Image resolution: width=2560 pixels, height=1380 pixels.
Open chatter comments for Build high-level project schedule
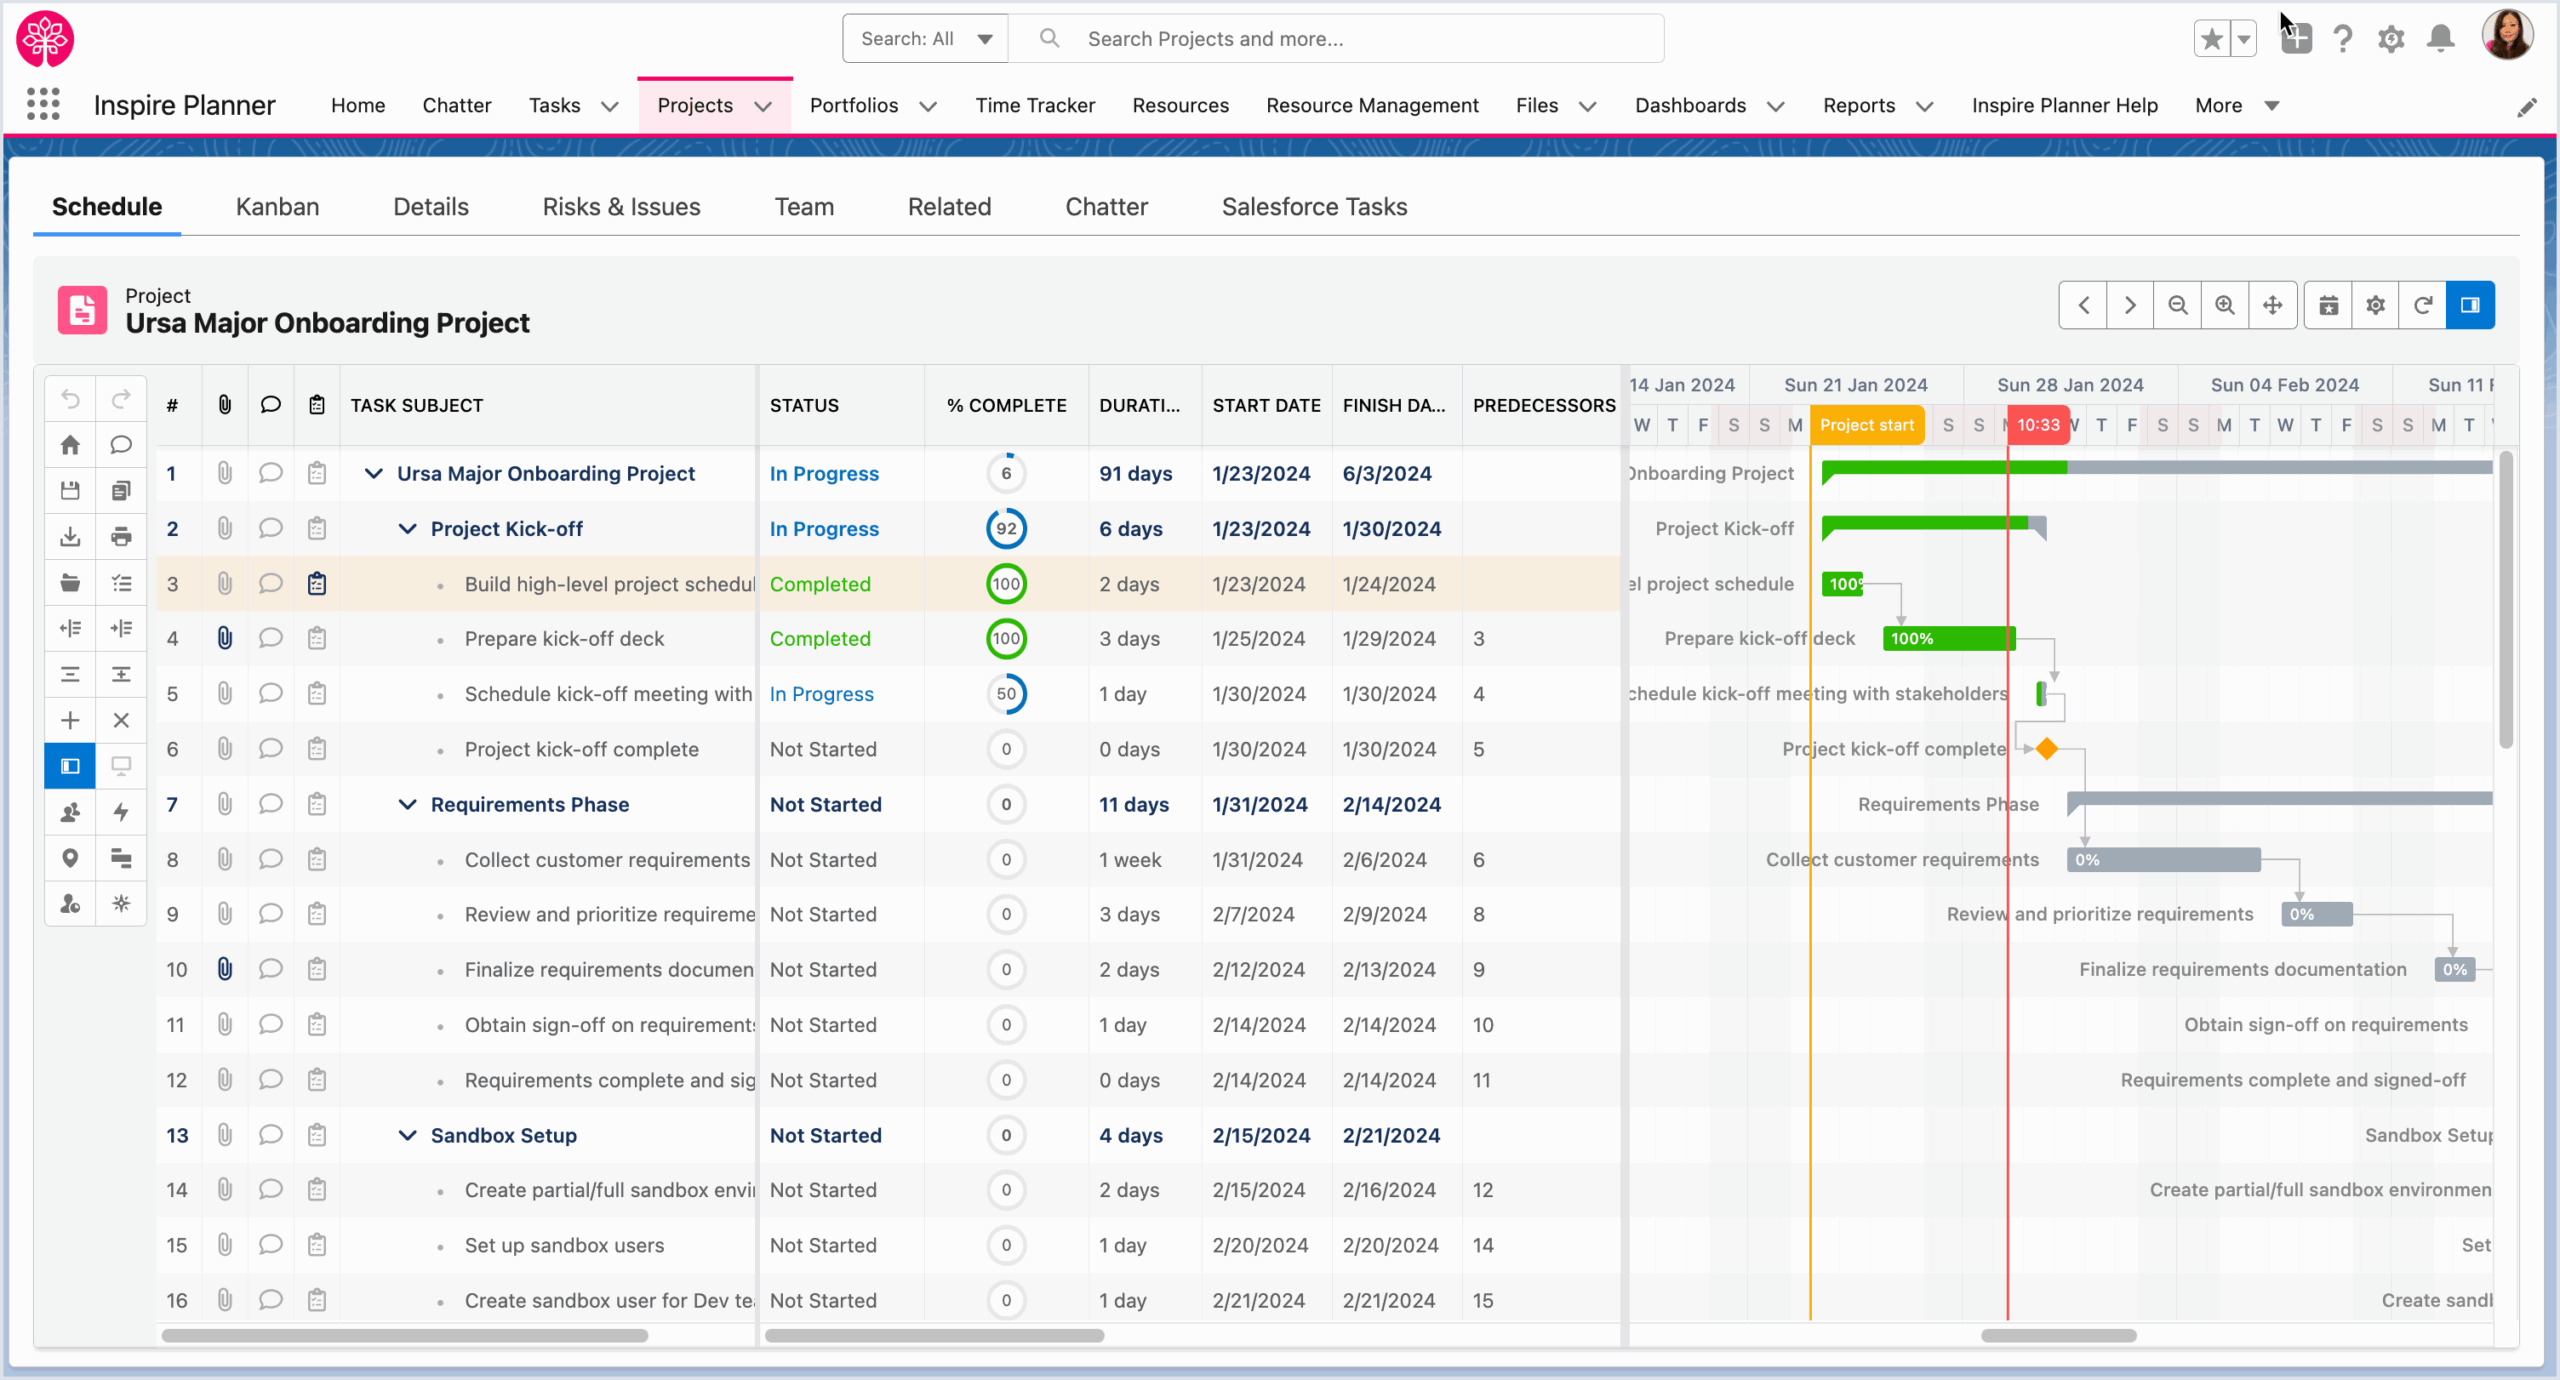pos(270,583)
